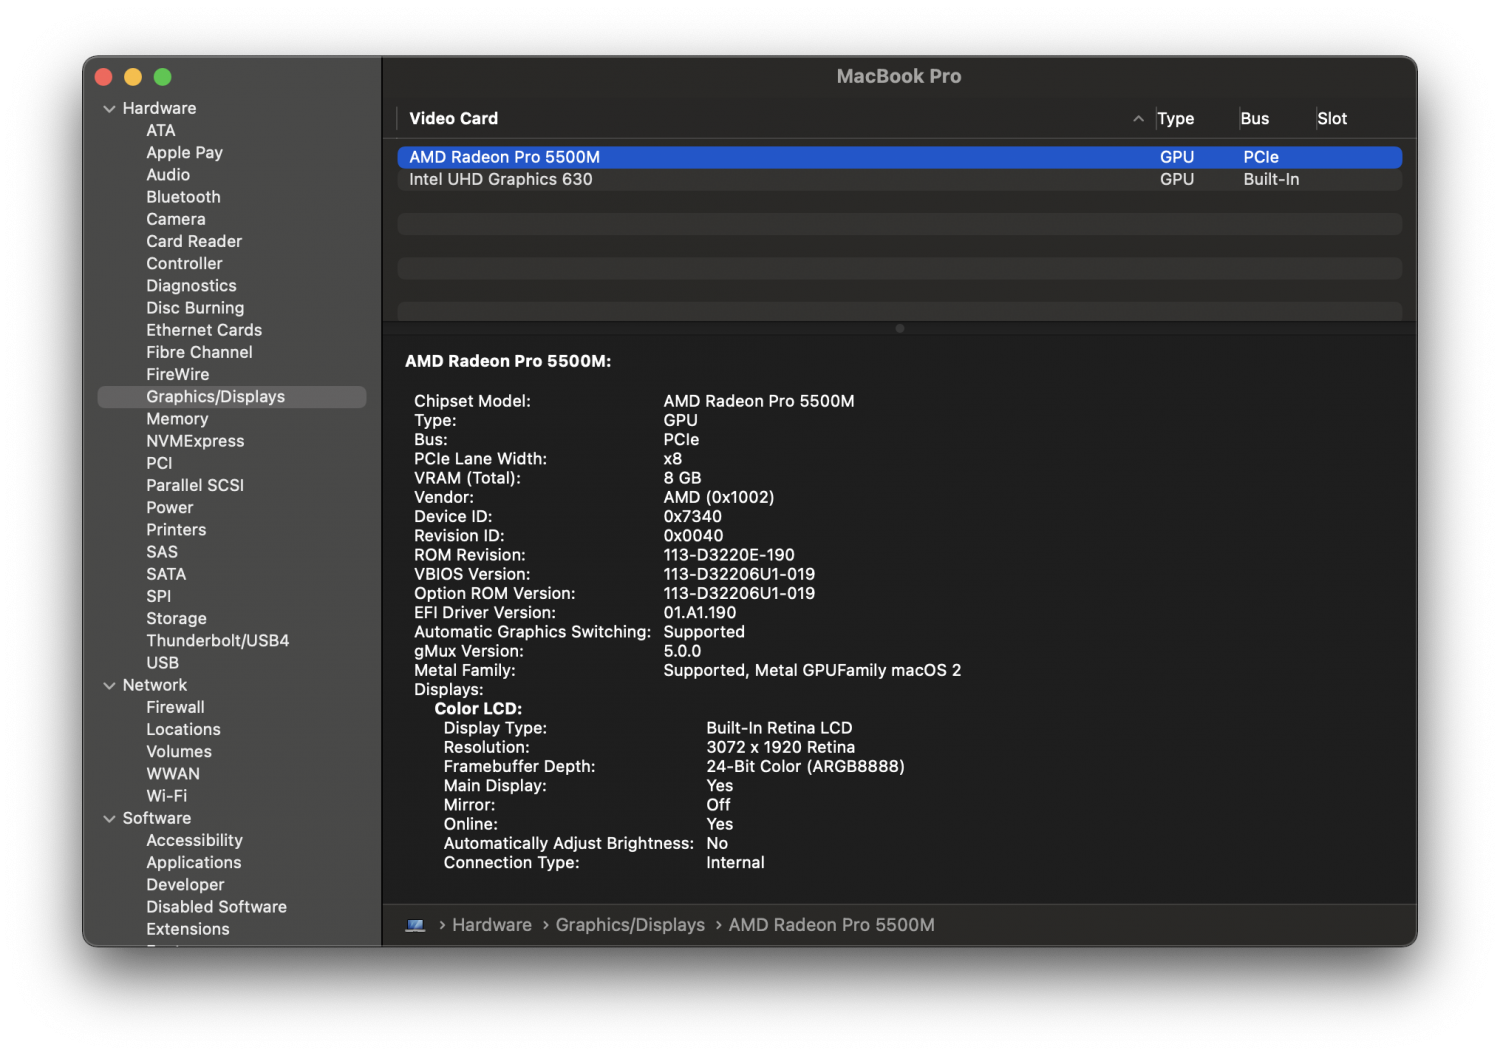
Task: Click the sort arrow in Video Card header
Action: (x=1138, y=119)
